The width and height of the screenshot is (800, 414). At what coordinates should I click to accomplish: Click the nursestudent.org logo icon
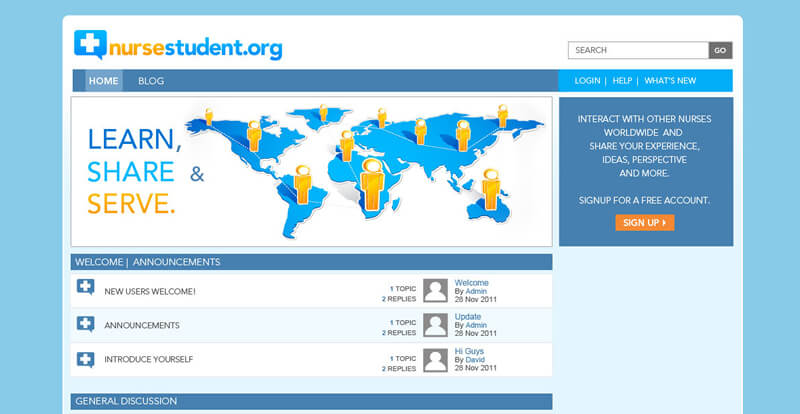click(x=90, y=45)
